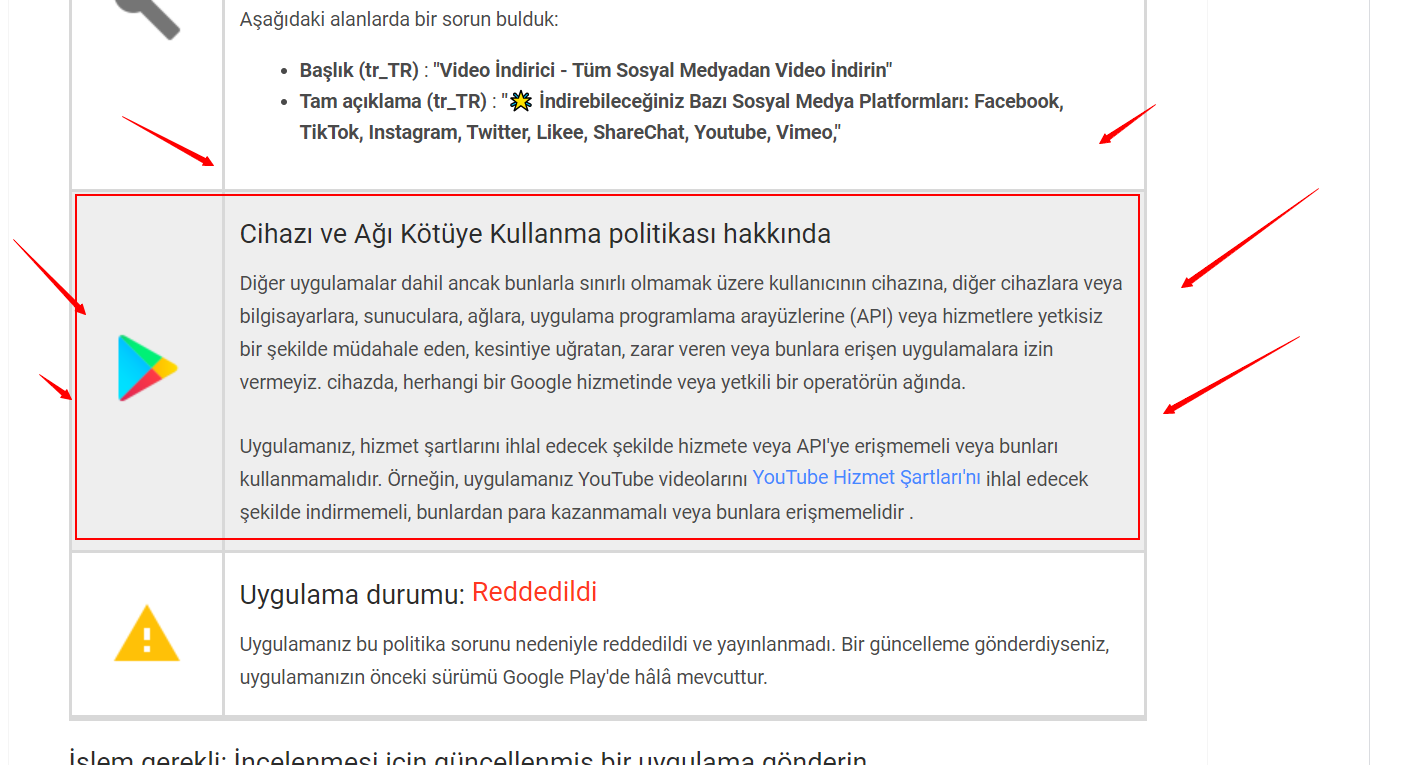Click the "Başlık (tr_TR)" bullet item
The image size is (1427, 765).
point(596,70)
